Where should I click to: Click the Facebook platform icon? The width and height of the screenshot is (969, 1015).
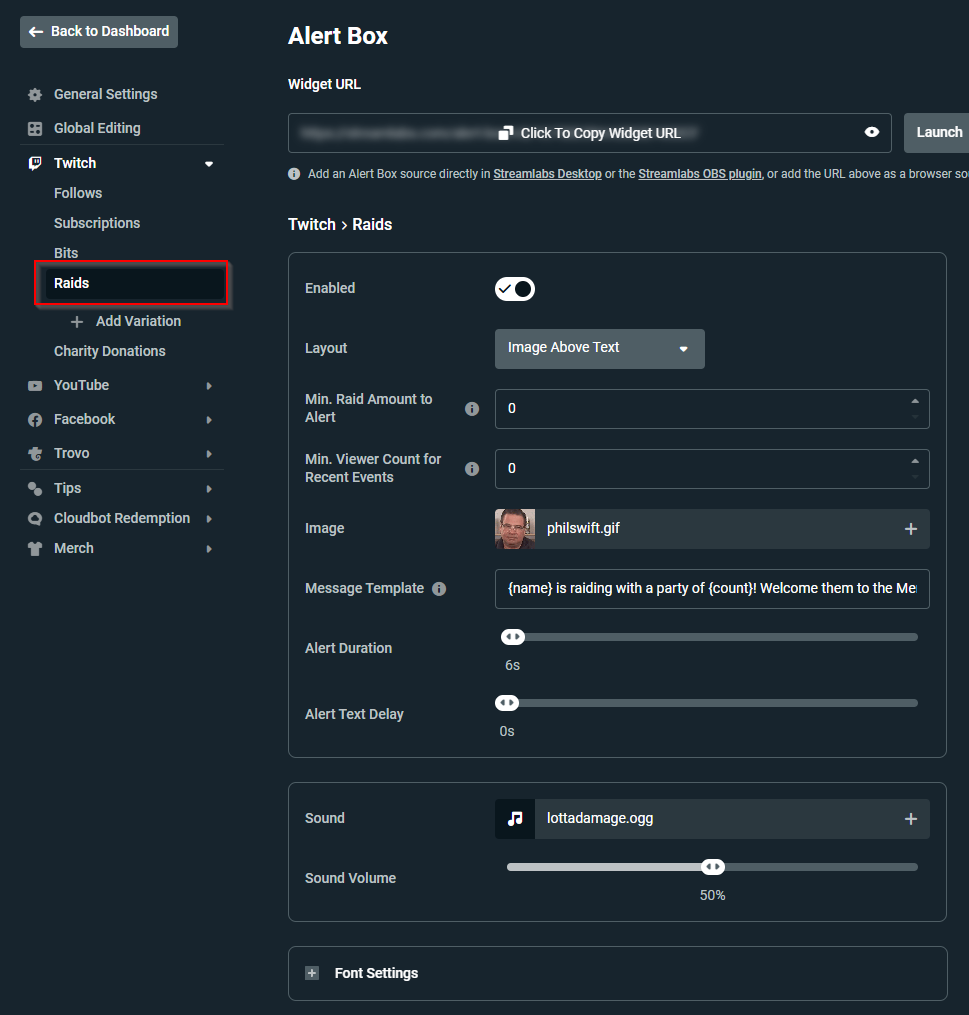click(x=34, y=419)
